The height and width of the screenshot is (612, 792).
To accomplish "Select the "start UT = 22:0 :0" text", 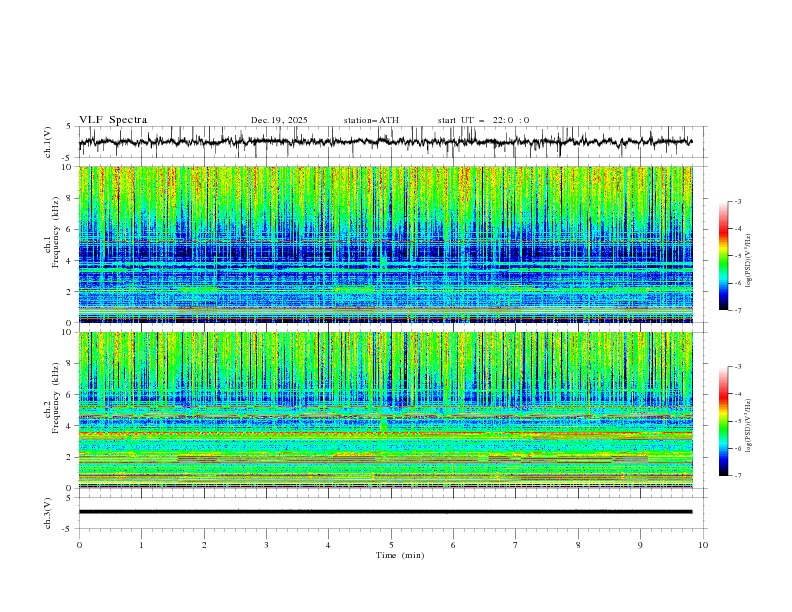I will [483, 120].
